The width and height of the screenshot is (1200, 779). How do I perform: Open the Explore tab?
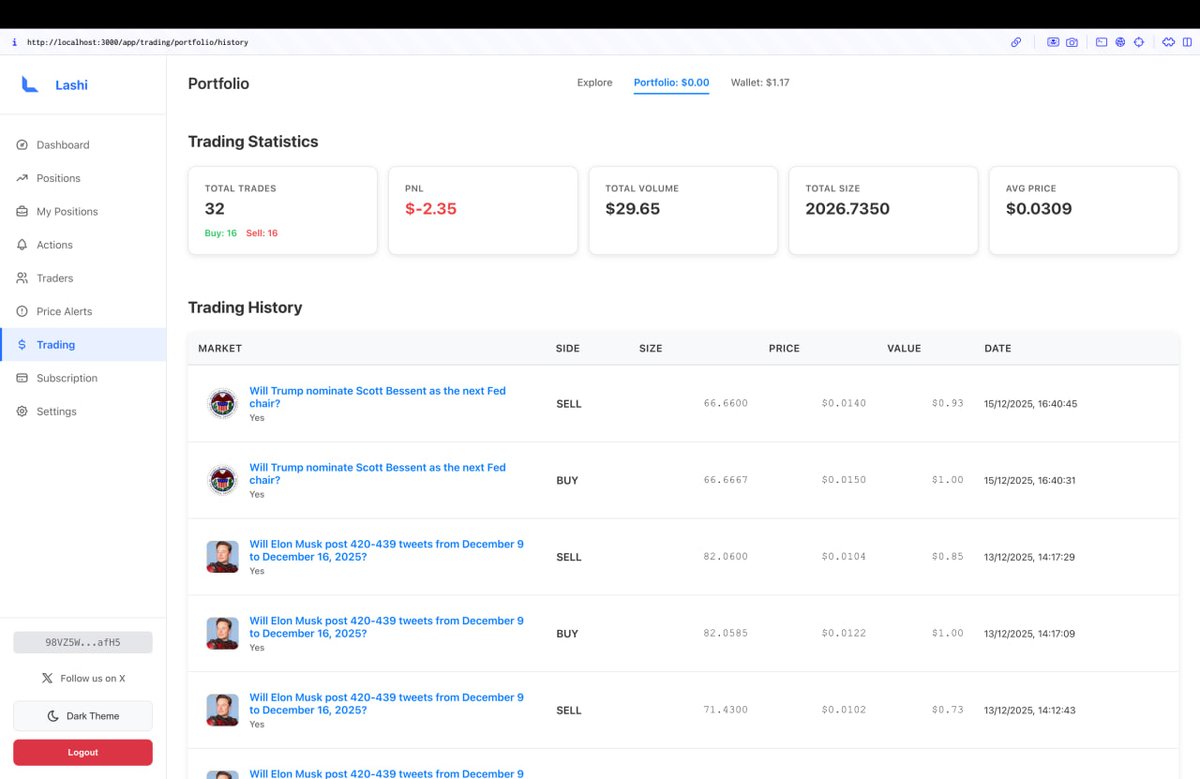[595, 83]
